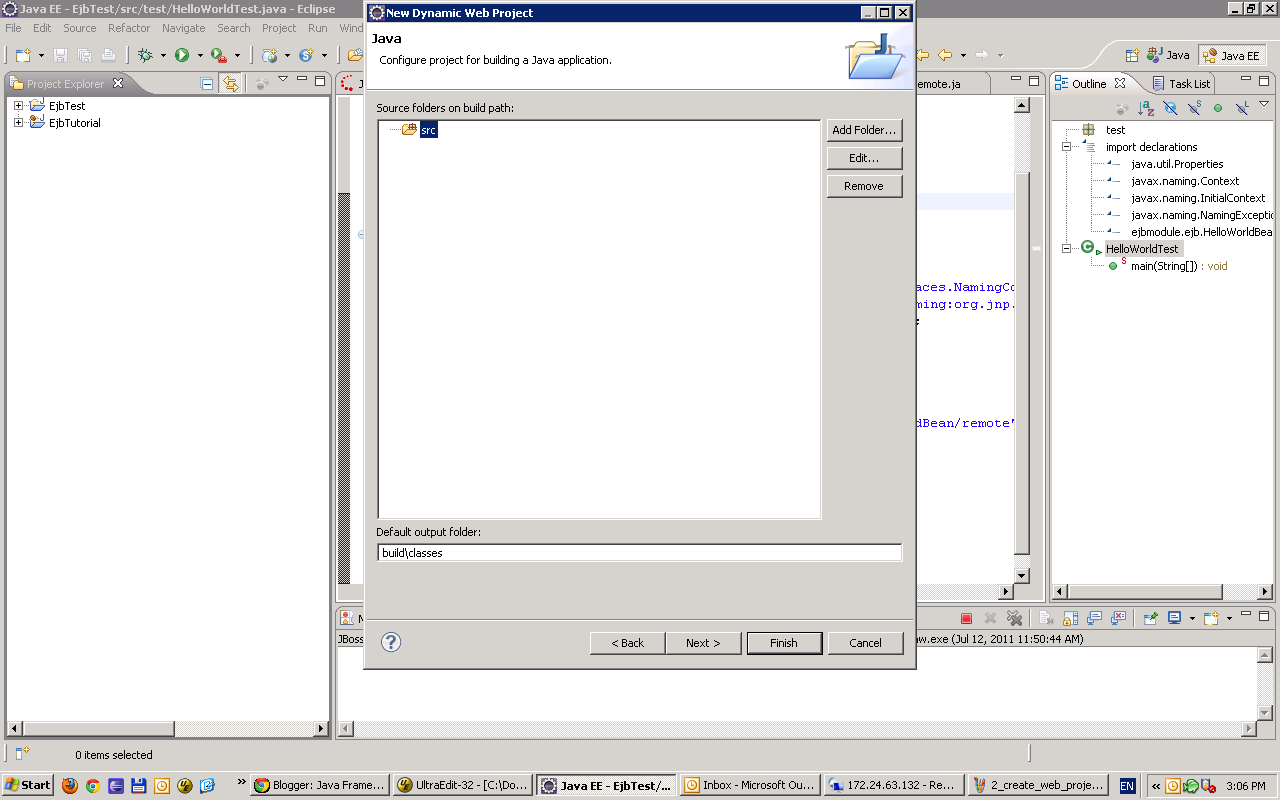Screen dimensions: 1280x800
Task: Click the New wizard toolbar icon
Action: click(21, 55)
